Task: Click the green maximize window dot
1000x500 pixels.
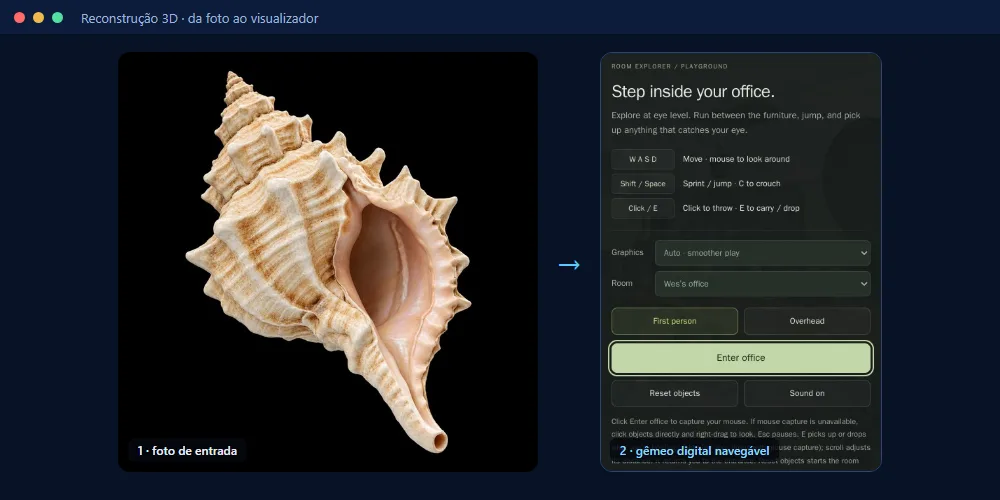Action: tap(57, 17)
